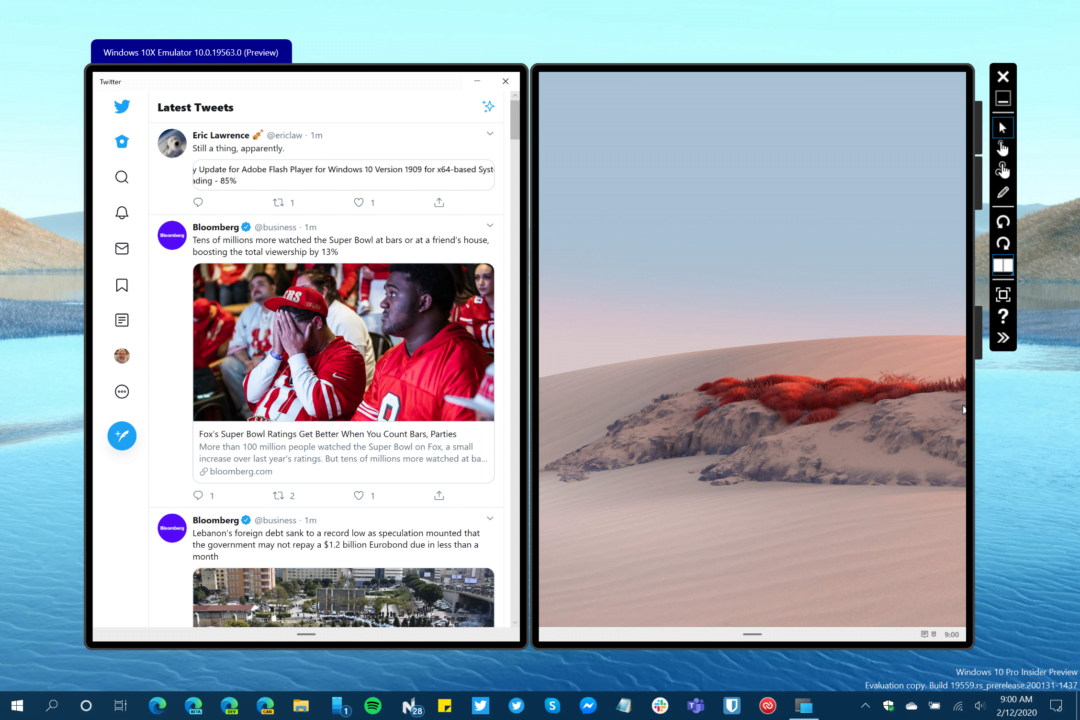Select the pen input tool in emulator toolbar
The width and height of the screenshot is (1080, 720).
click(1003, 190)
